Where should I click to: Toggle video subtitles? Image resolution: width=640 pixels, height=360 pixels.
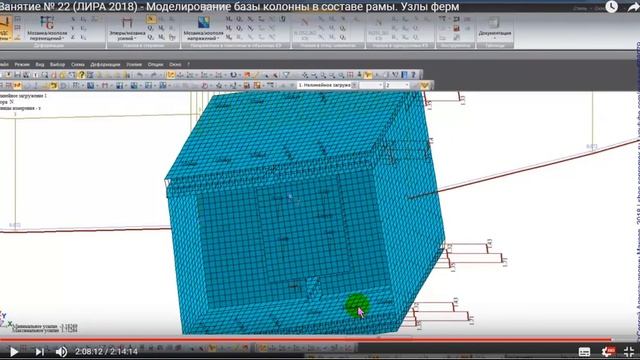584,351
